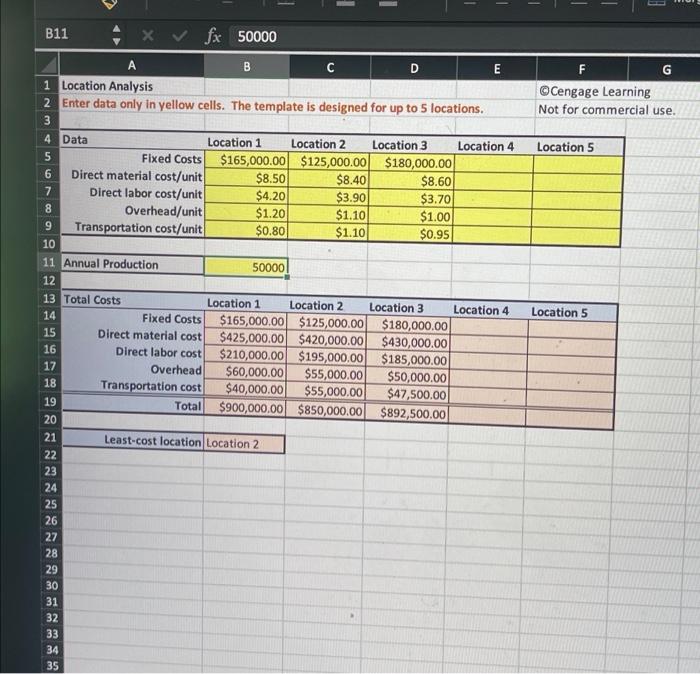
Task: Select the $47,500.00 transportation cost cell
Action: (x=406, y=394)
